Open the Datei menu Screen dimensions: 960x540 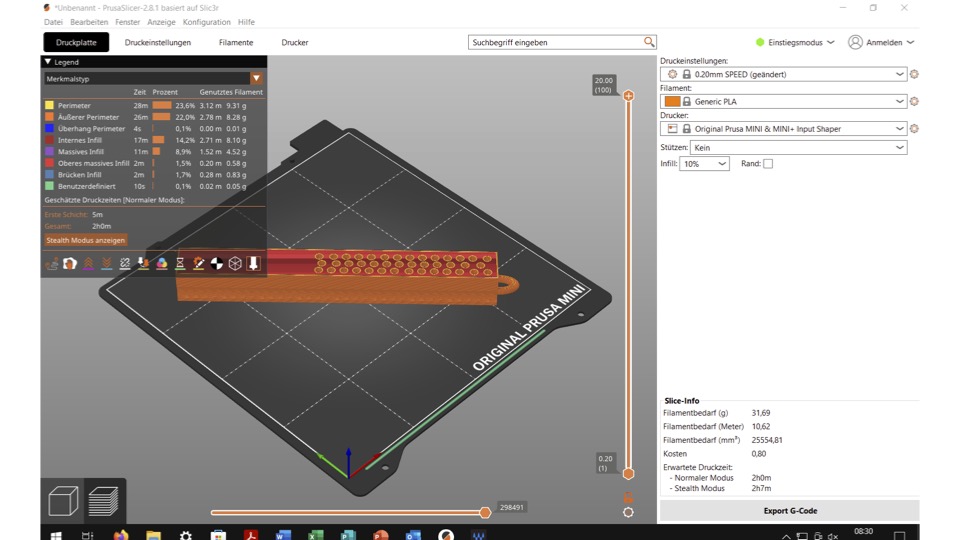[x=53, y=22]
